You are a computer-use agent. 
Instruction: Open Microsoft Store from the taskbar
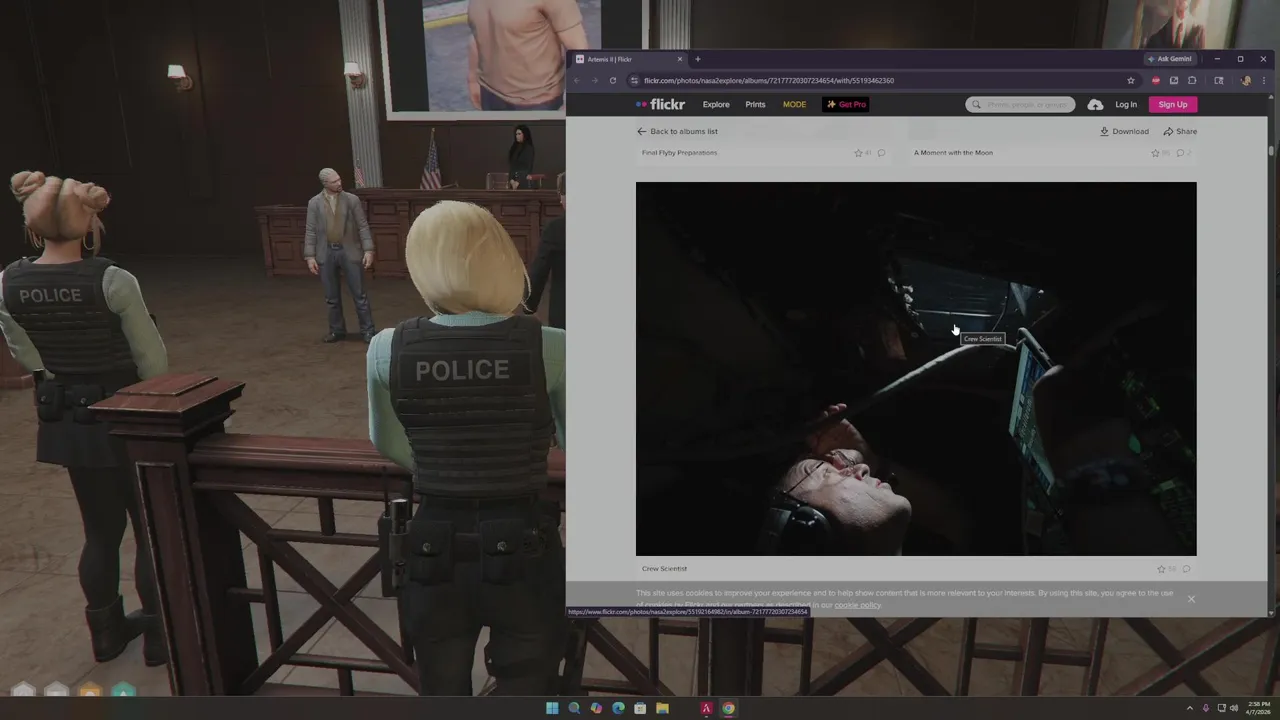point(640,708)
